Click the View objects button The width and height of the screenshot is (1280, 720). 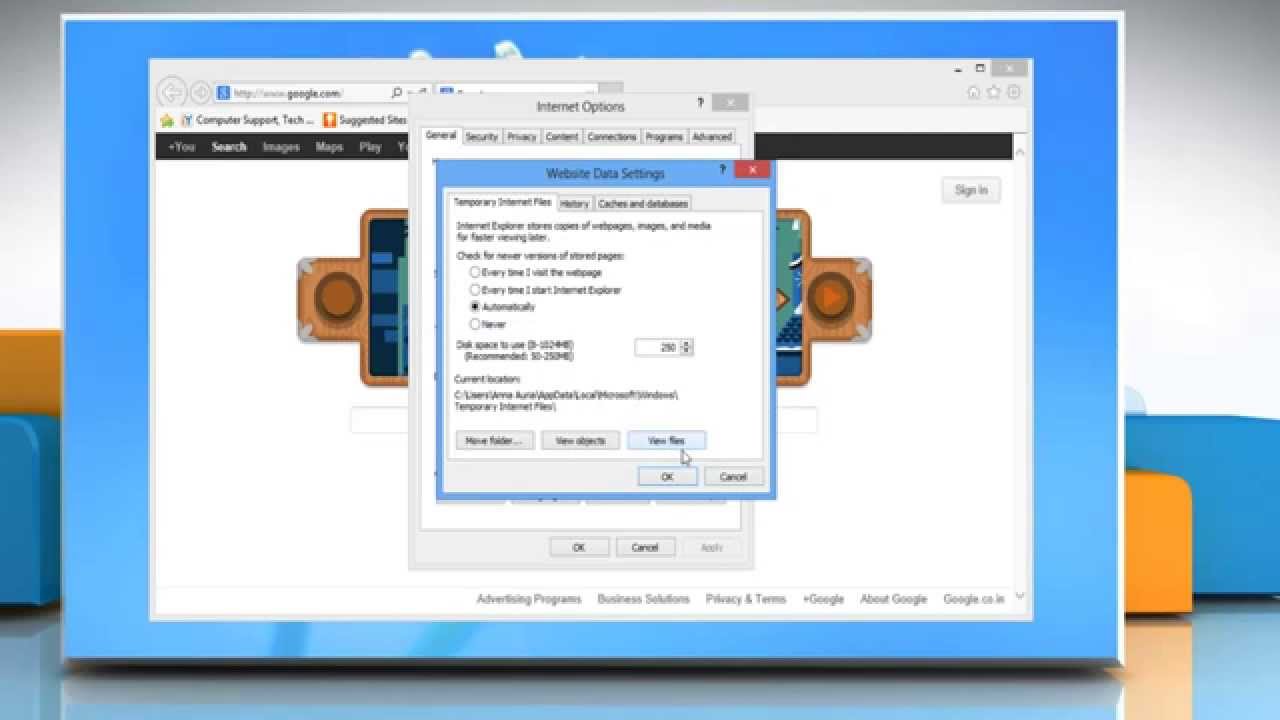pos(580,440)
